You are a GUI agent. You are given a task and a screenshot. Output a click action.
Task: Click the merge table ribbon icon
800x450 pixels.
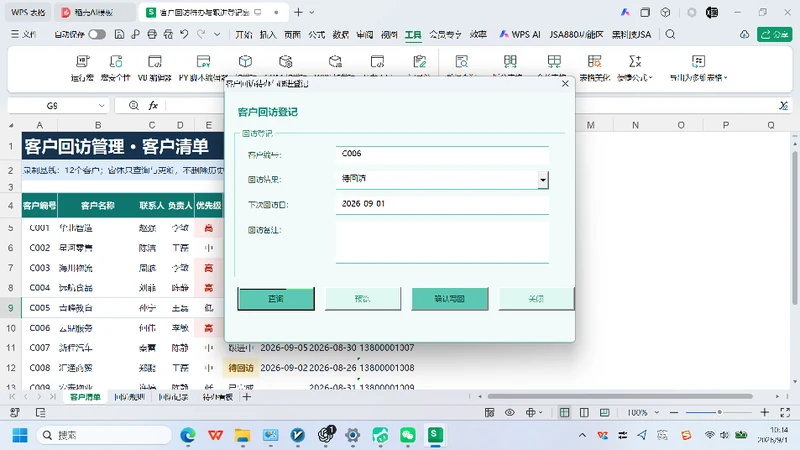click(x=554, y=62)
